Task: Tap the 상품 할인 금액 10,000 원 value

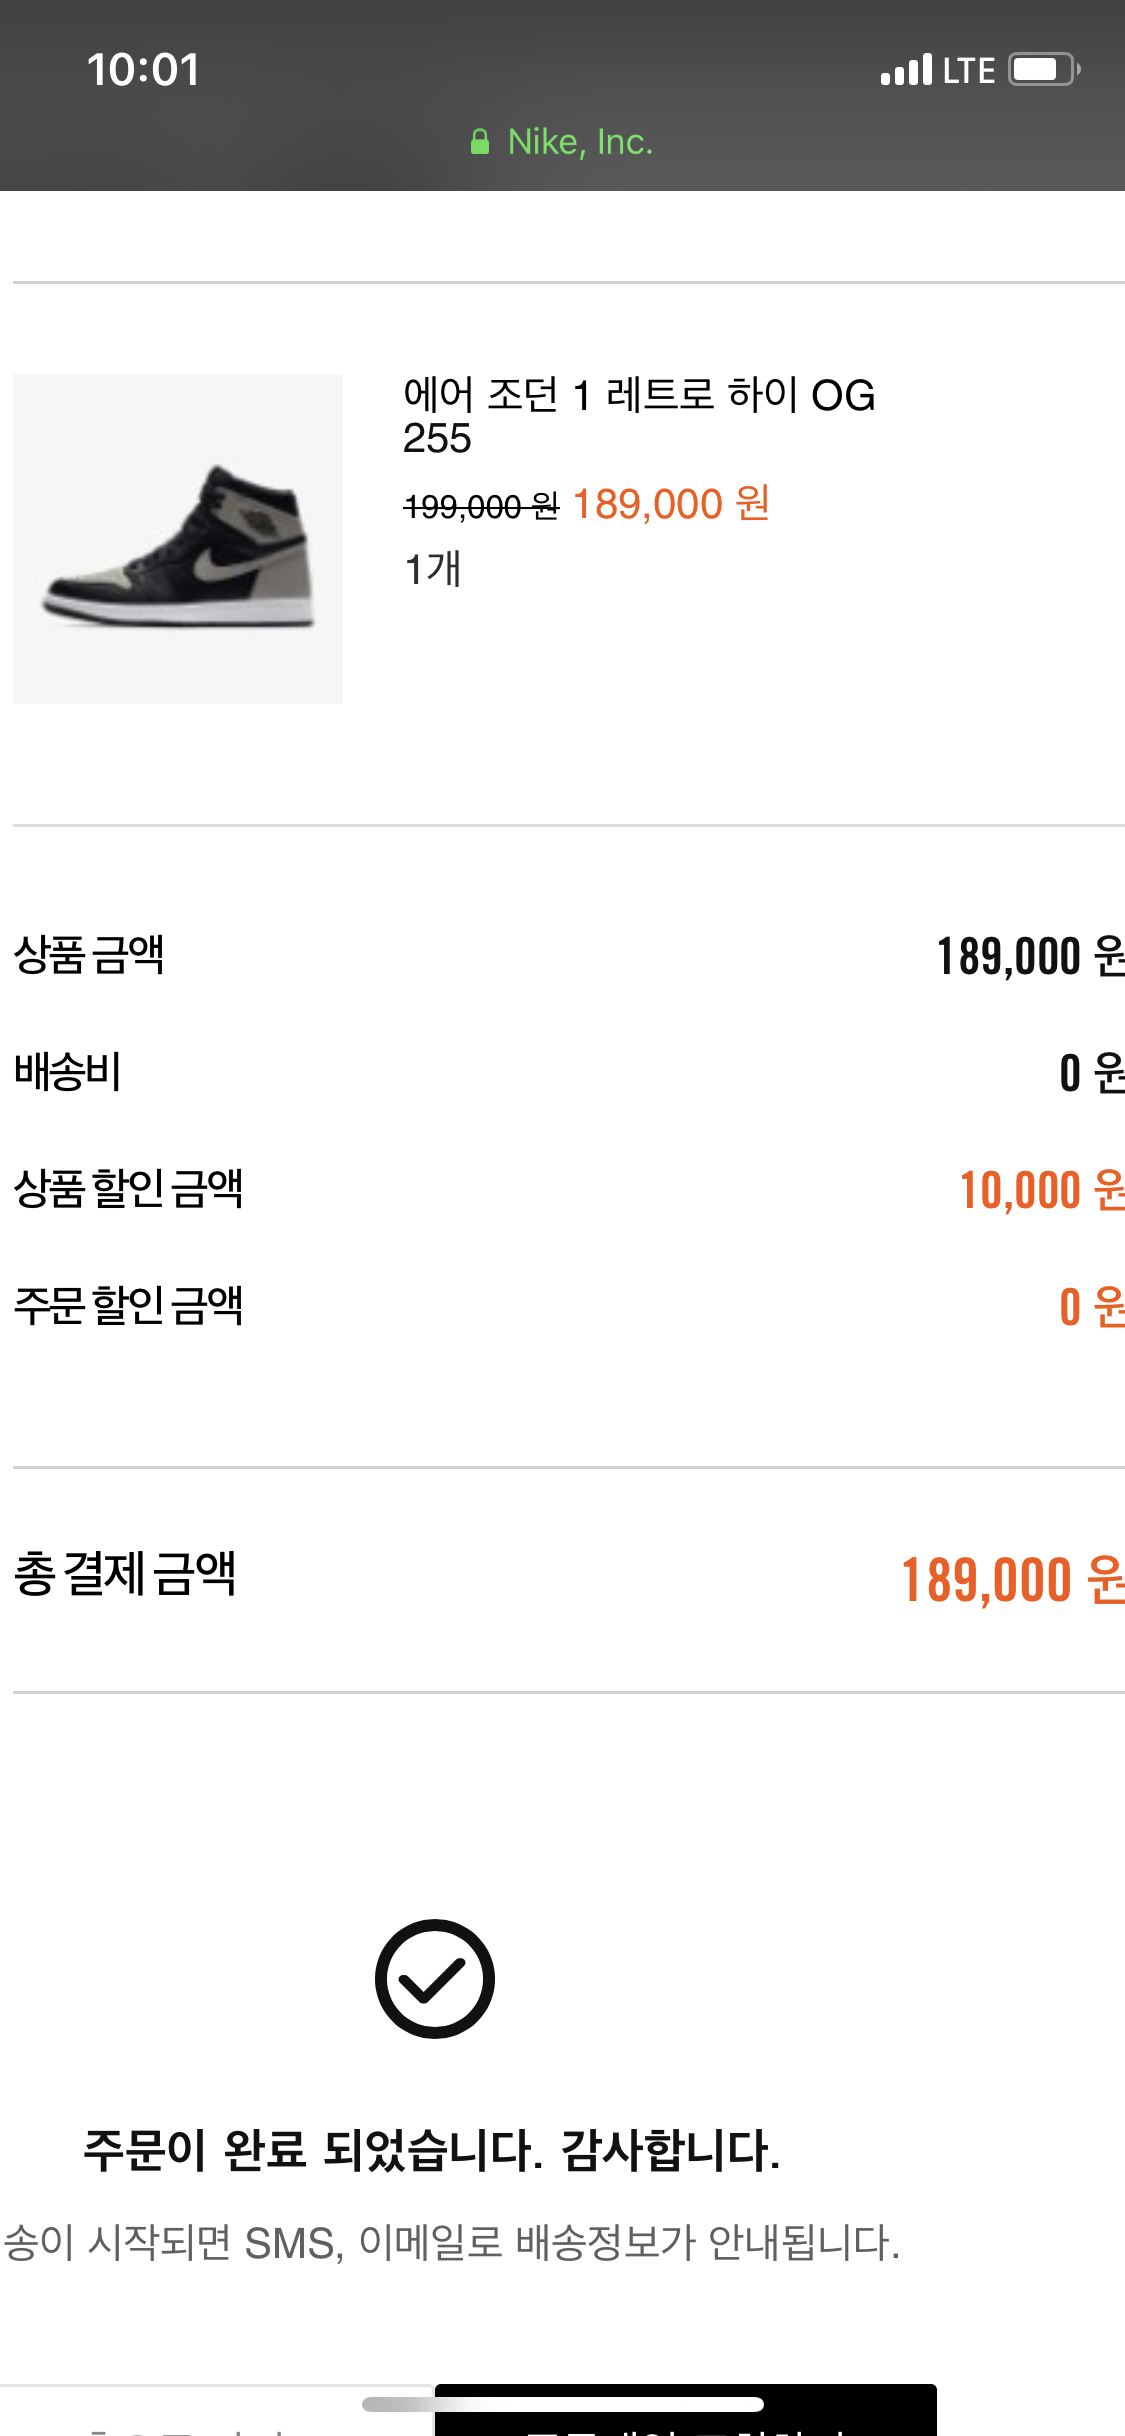Action: [1041, 1190]
